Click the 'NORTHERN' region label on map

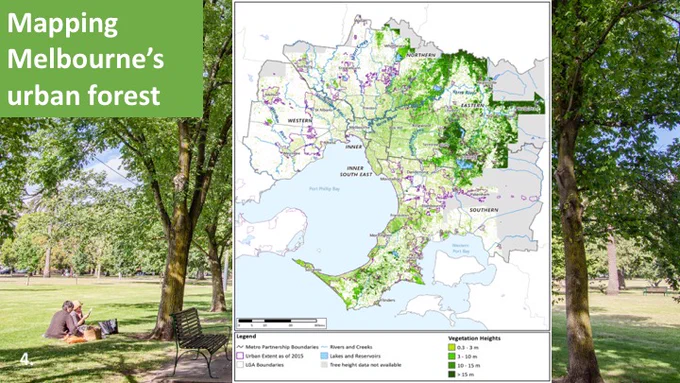[x=421, y=55]
